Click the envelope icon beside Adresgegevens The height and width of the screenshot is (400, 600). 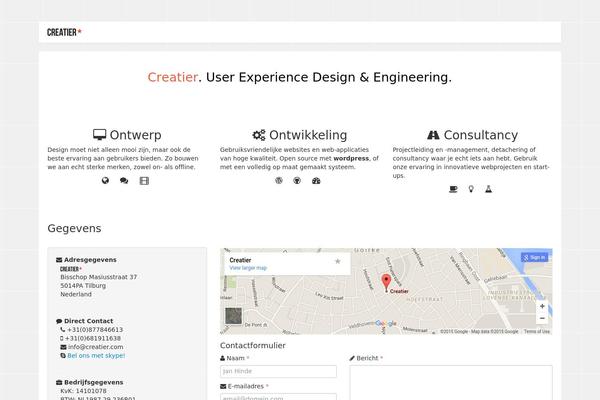[x=59, y=260]
